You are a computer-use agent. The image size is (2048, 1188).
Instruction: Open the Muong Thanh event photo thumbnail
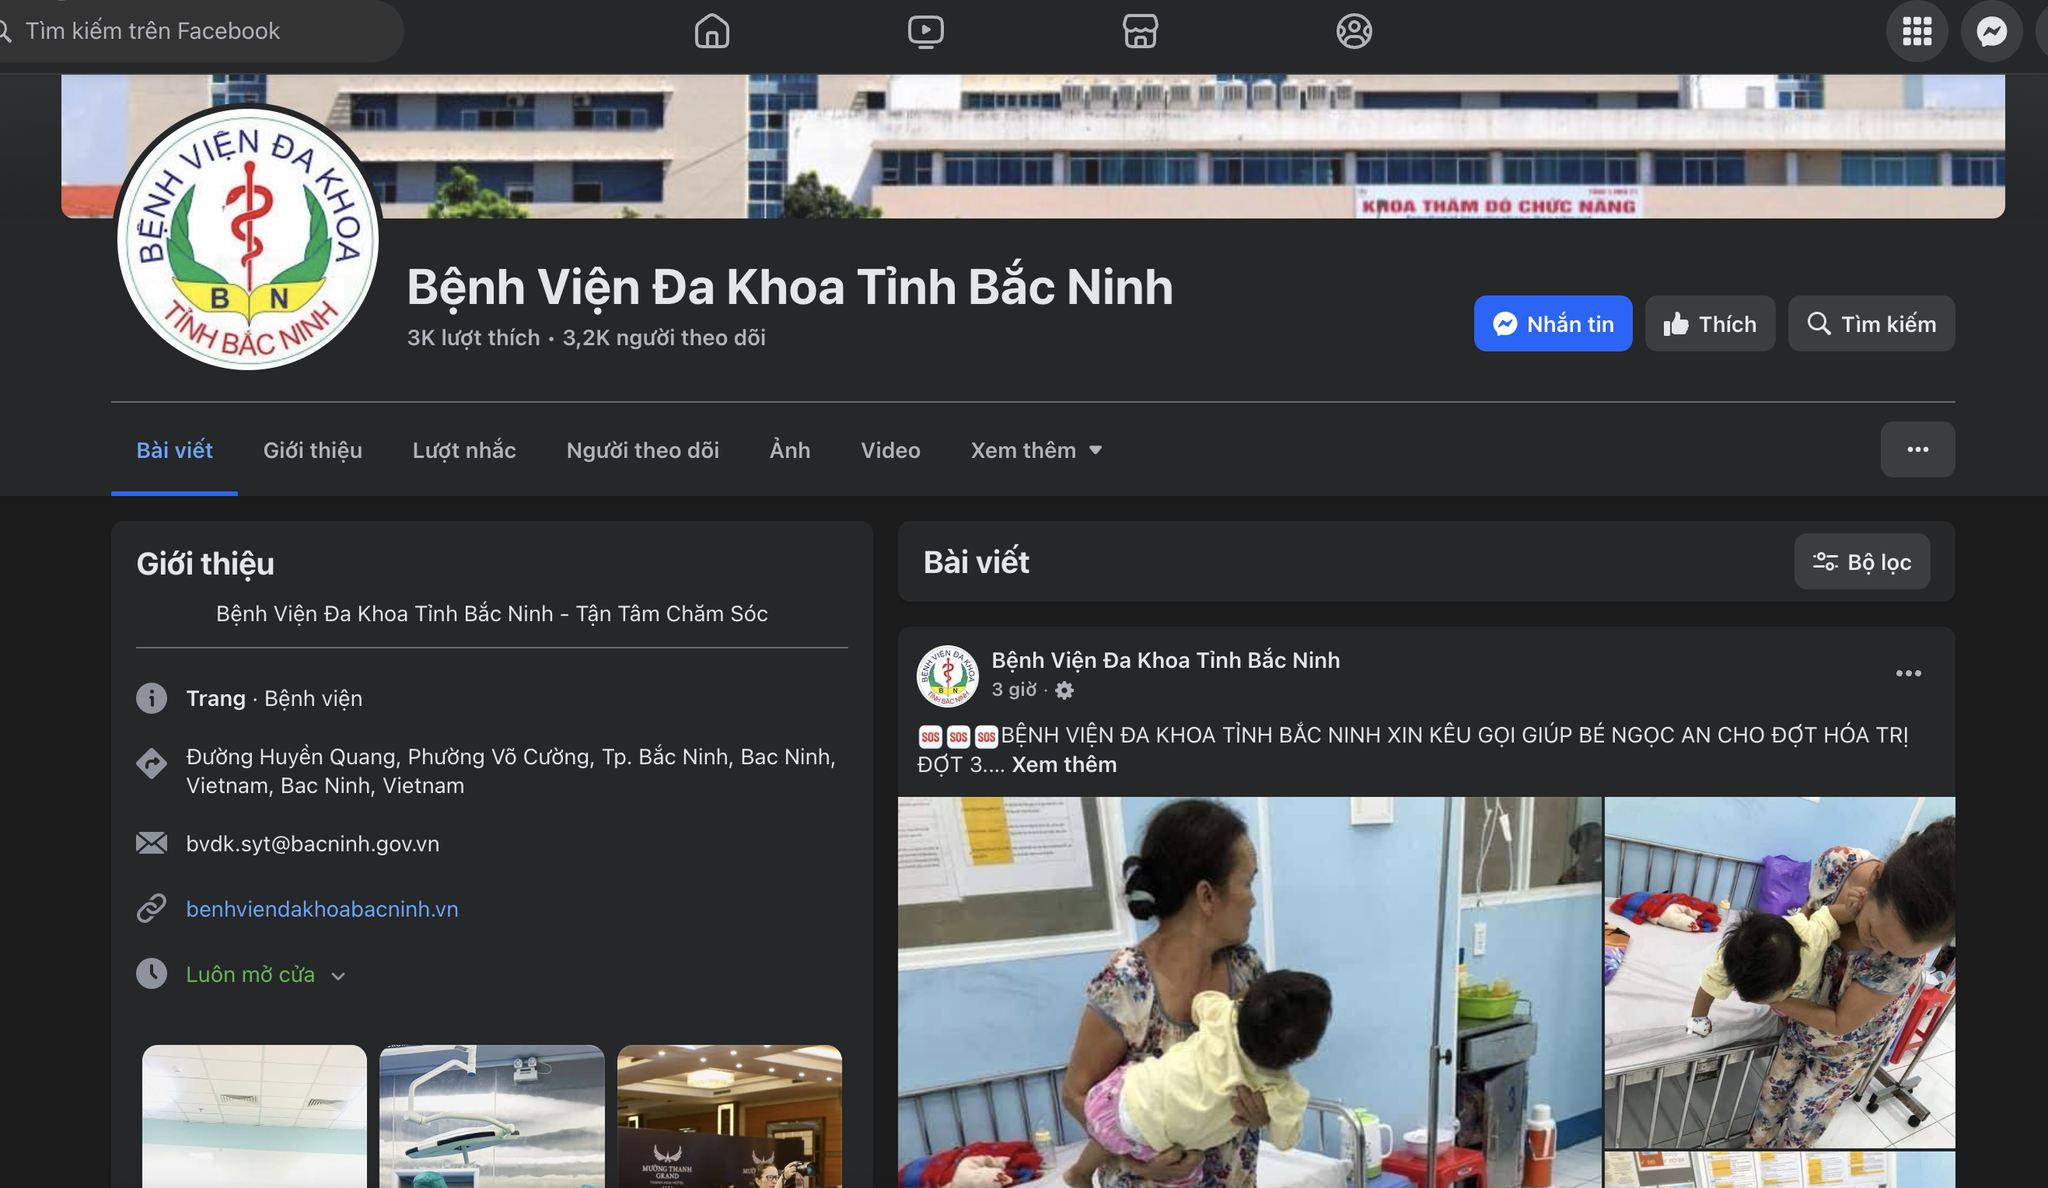click(730, 1116)
